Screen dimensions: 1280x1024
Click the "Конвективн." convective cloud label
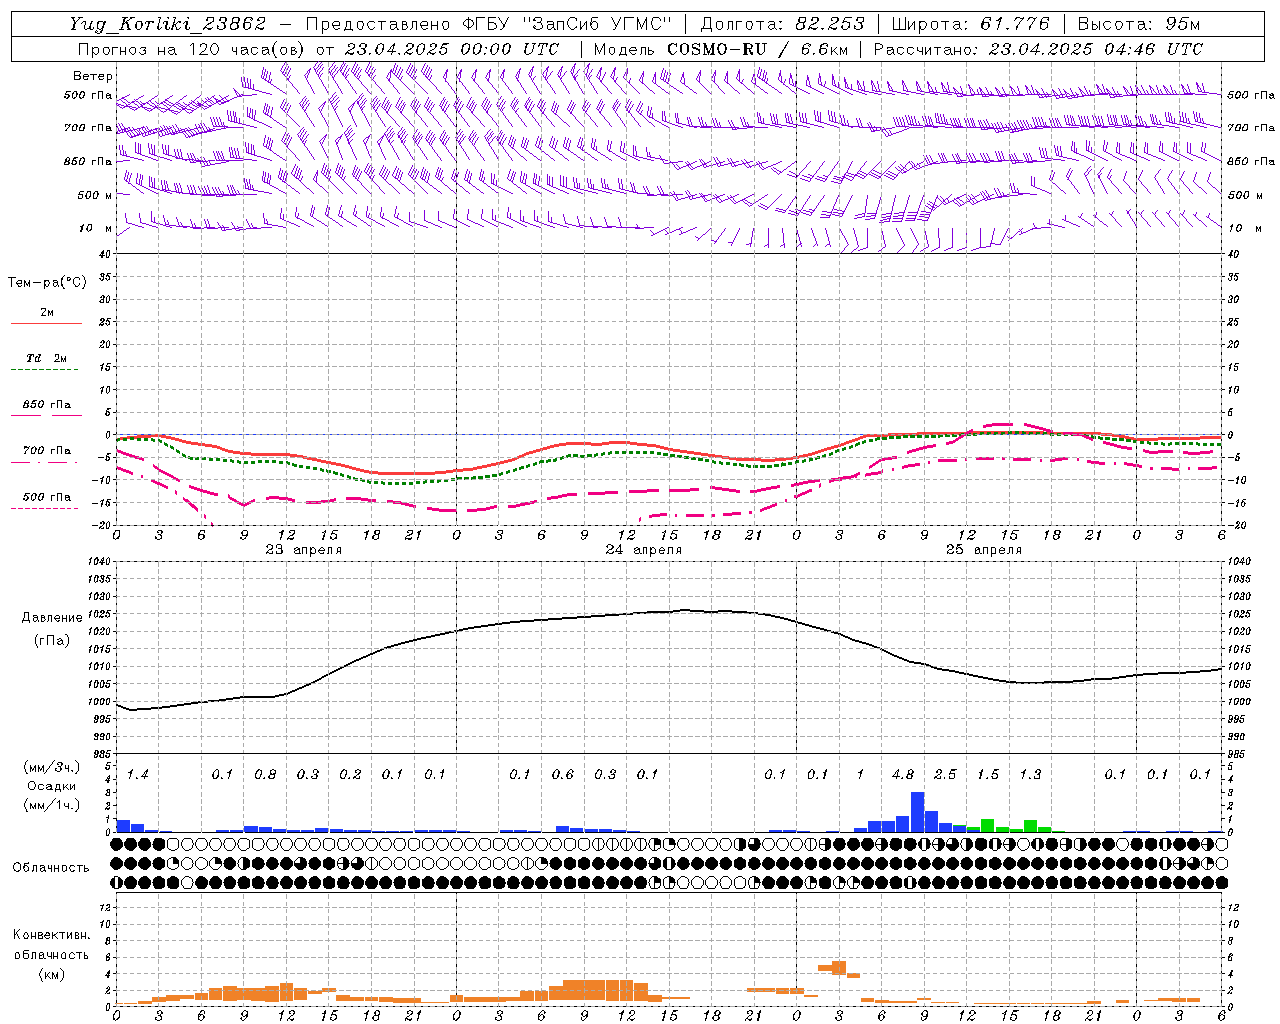[51, 935]
